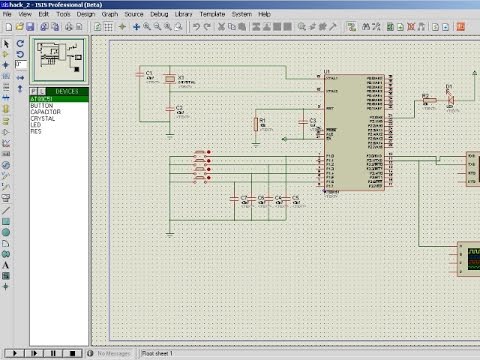Pause the simulation
Image resolution: width=480 pixels, height=360 pixels.
click(53, 353)
